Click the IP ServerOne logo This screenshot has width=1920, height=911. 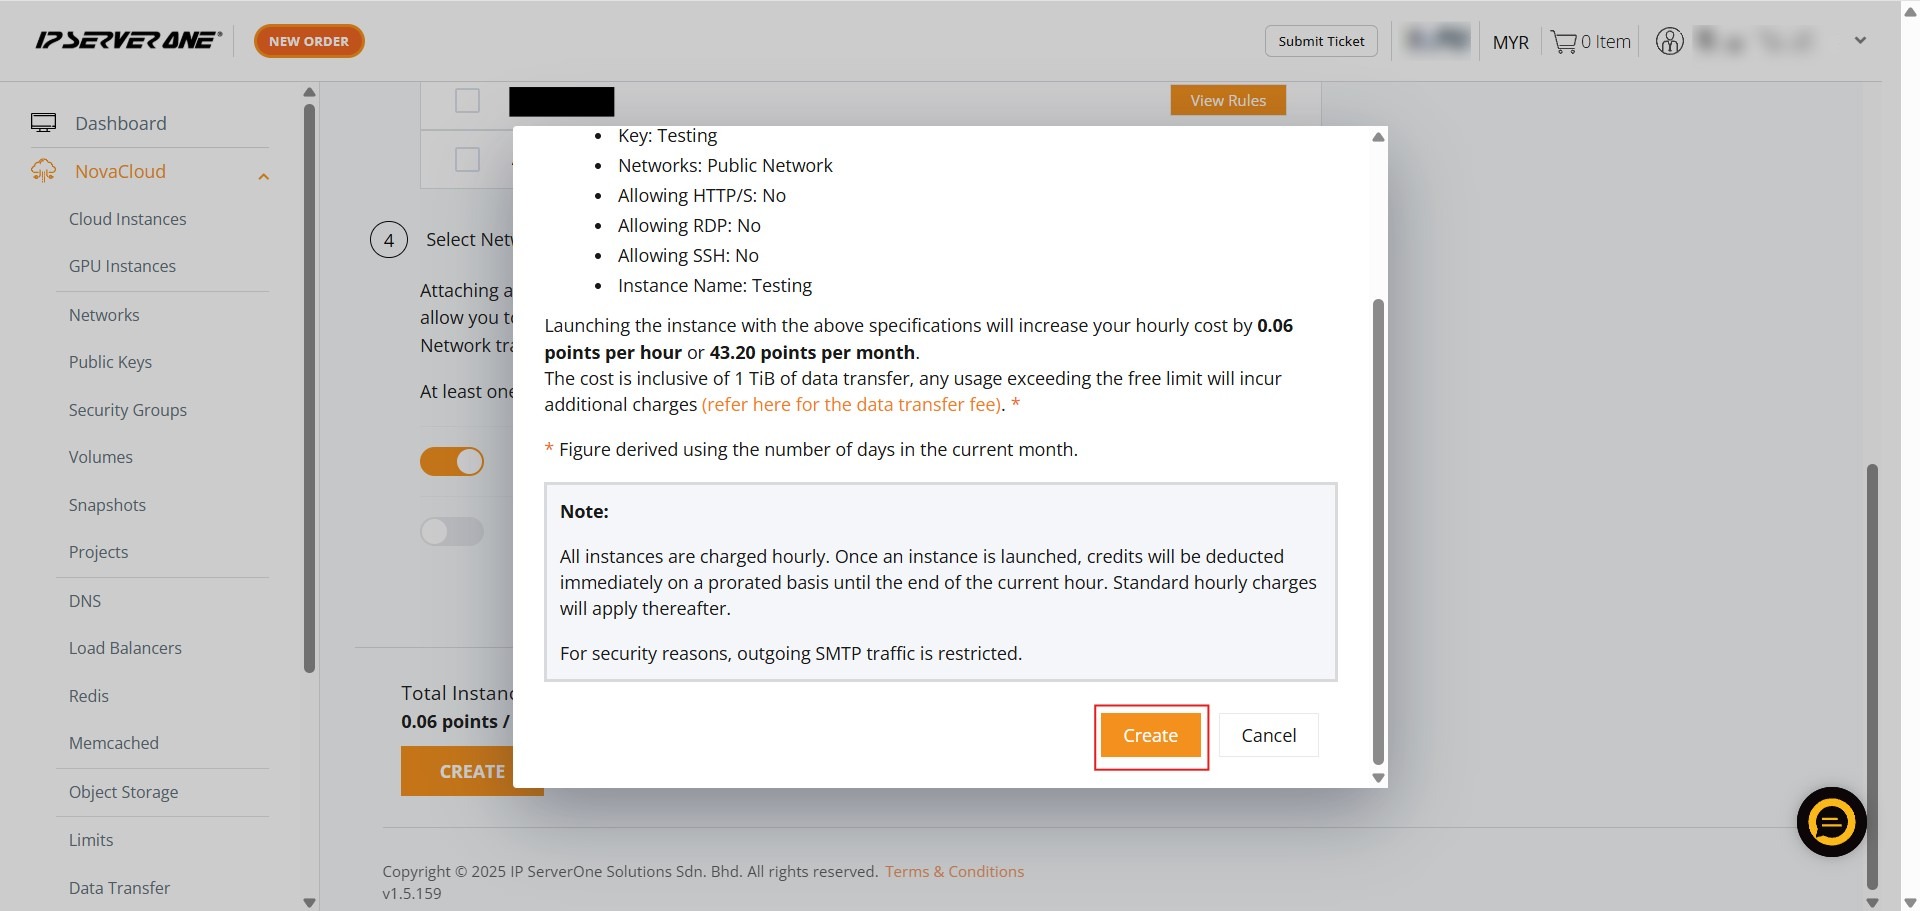[x=128, y=41]
